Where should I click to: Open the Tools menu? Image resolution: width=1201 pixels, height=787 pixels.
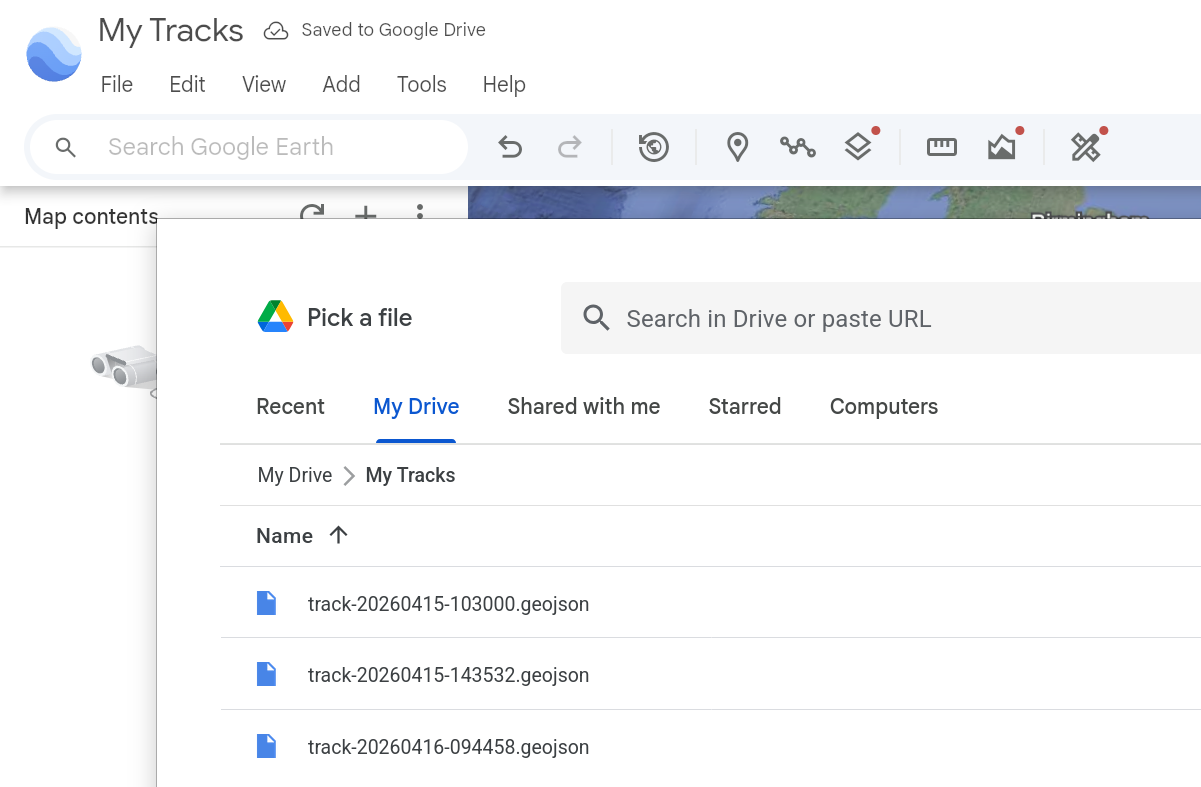pos(421,85)
